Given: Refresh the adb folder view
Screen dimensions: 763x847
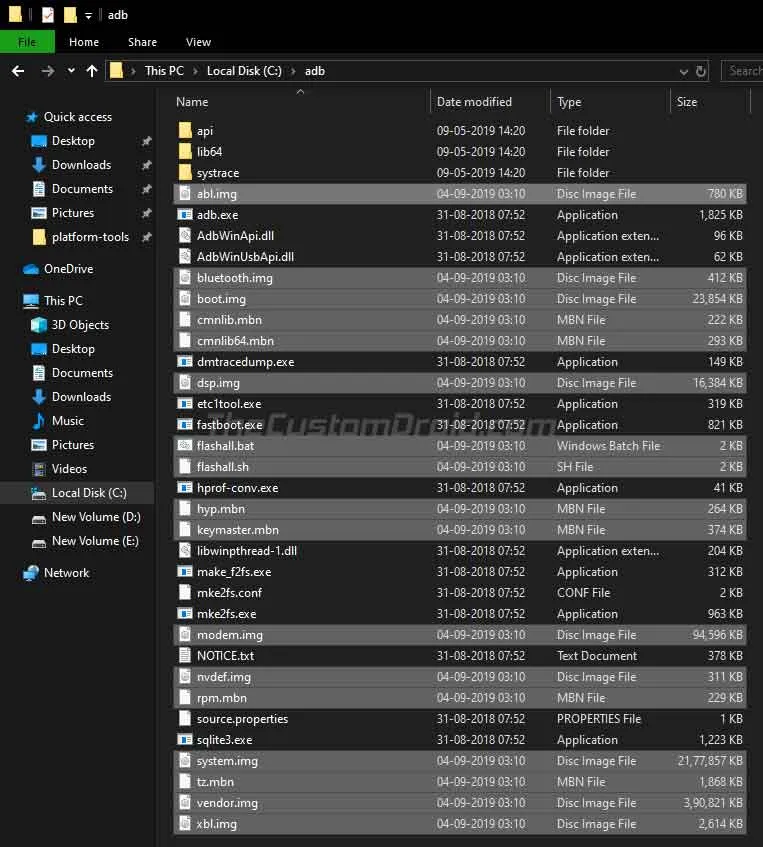Looking at the screenshot, I should [701, 71].
